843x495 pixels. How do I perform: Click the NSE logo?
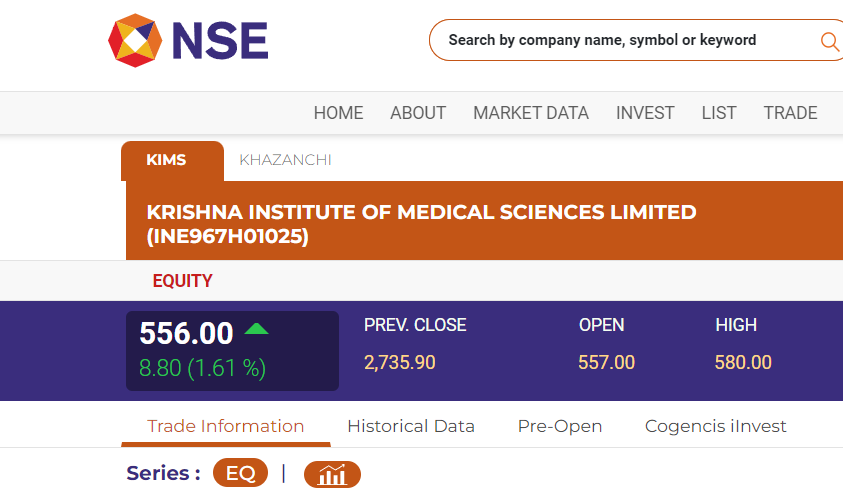pyautogui.click(x=188, y=40)
